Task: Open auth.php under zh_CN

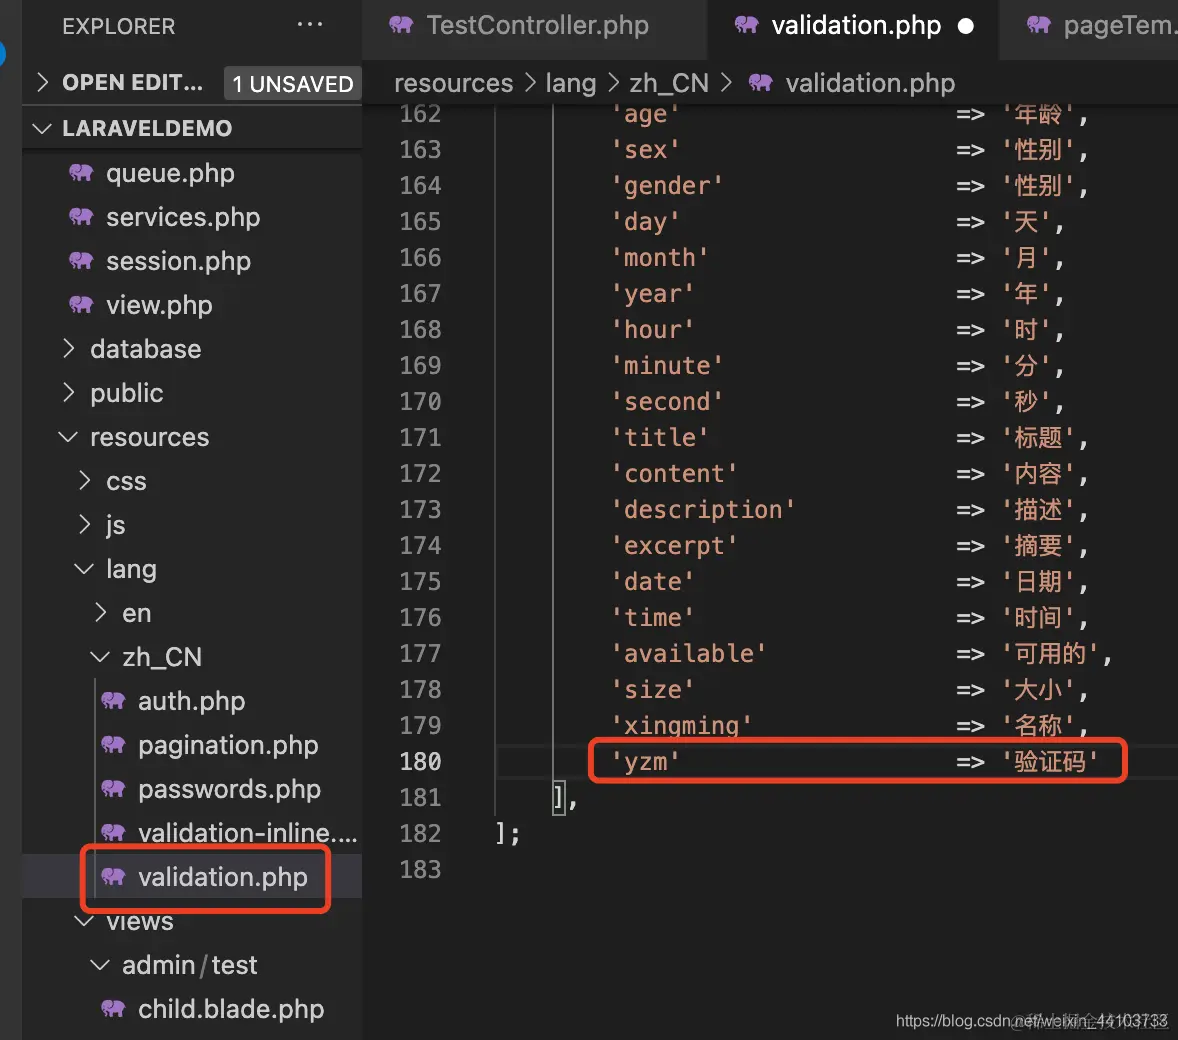Action: point(192,701)
